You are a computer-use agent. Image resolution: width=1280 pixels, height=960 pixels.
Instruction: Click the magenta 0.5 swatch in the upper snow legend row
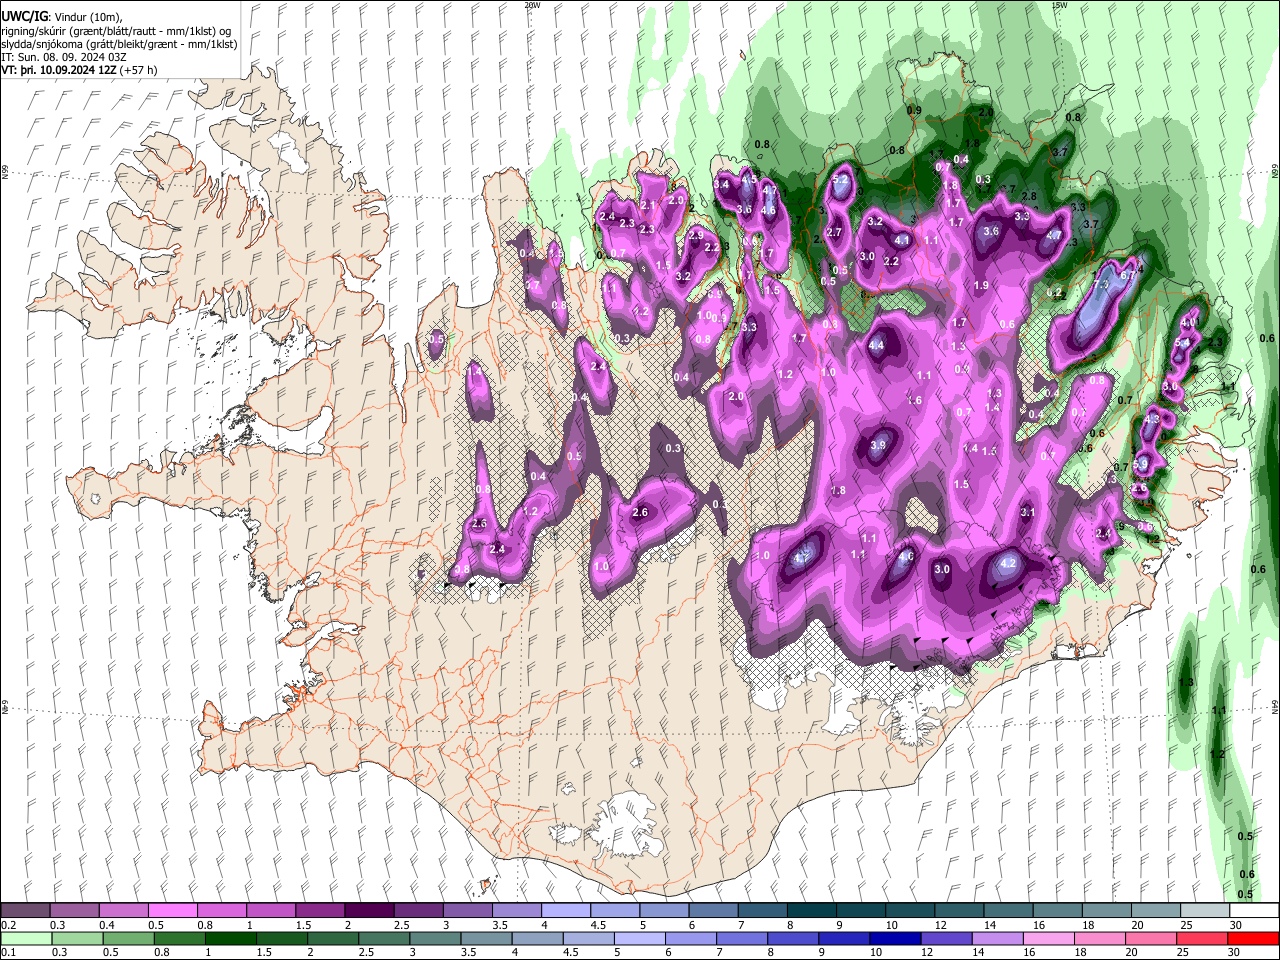pos(172,911)
